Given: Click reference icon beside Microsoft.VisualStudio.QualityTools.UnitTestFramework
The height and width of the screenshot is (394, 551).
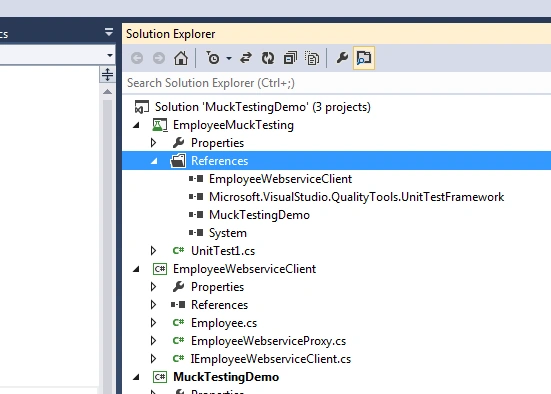Looking at the screenshot, I should (x=196, y=197).
